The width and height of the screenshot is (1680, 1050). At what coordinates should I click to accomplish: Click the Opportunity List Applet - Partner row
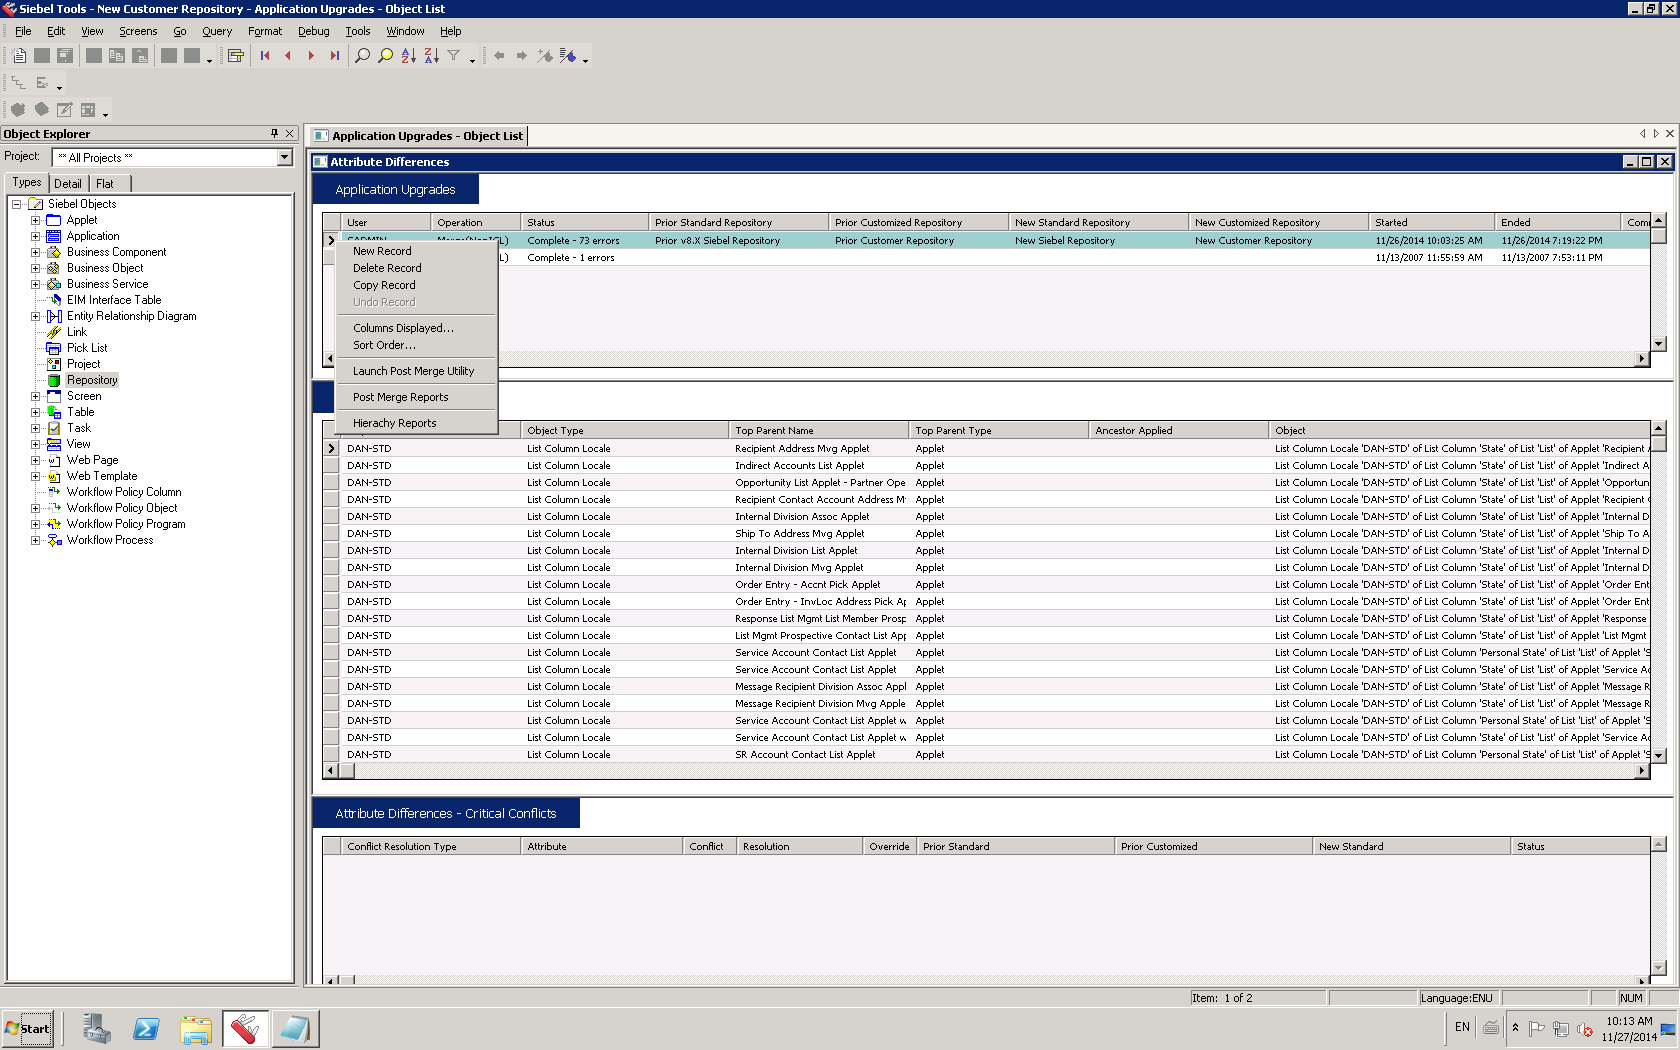986,483
